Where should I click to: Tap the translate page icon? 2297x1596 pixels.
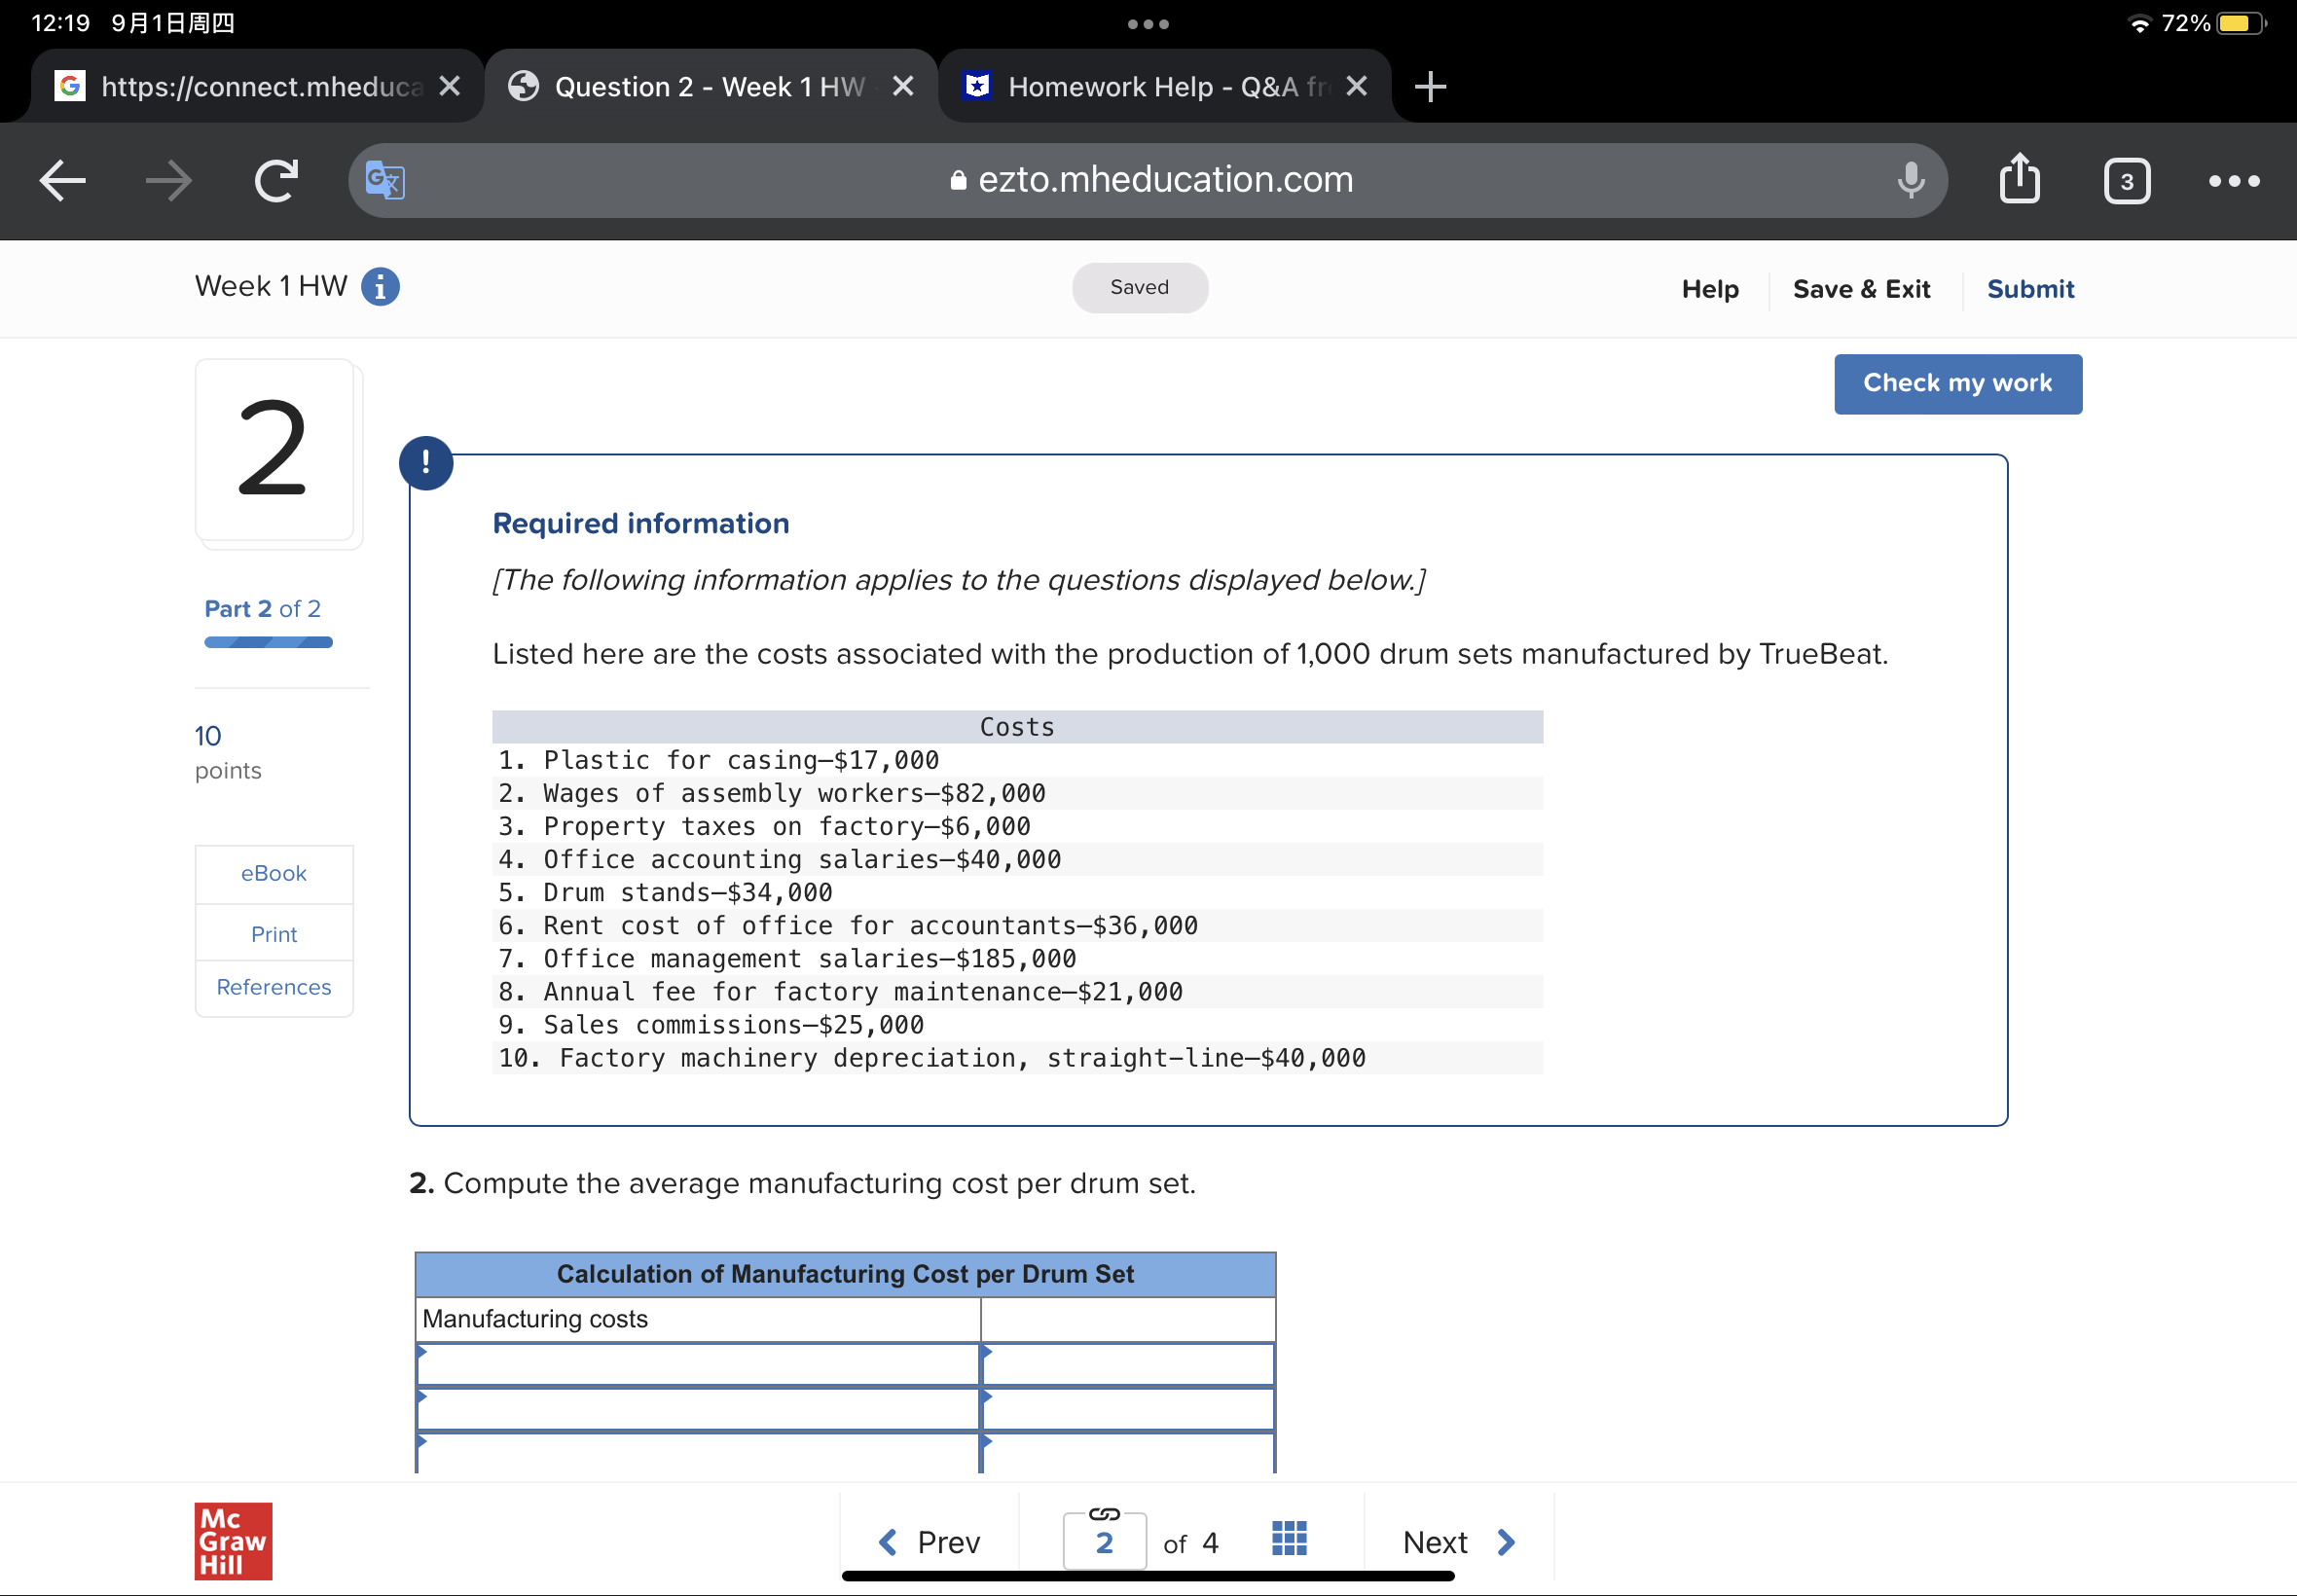point(385,181)
